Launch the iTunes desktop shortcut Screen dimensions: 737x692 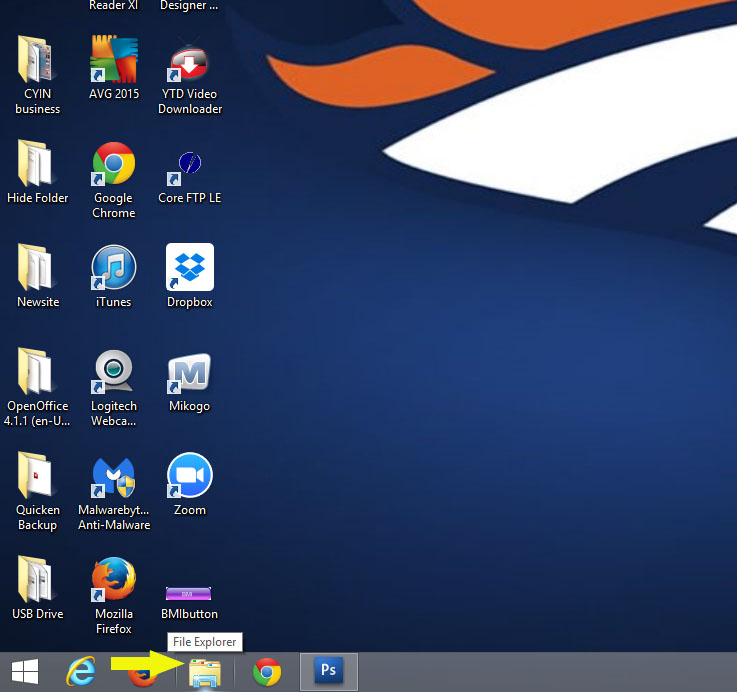pyautogui.click(x=113, y=269)
